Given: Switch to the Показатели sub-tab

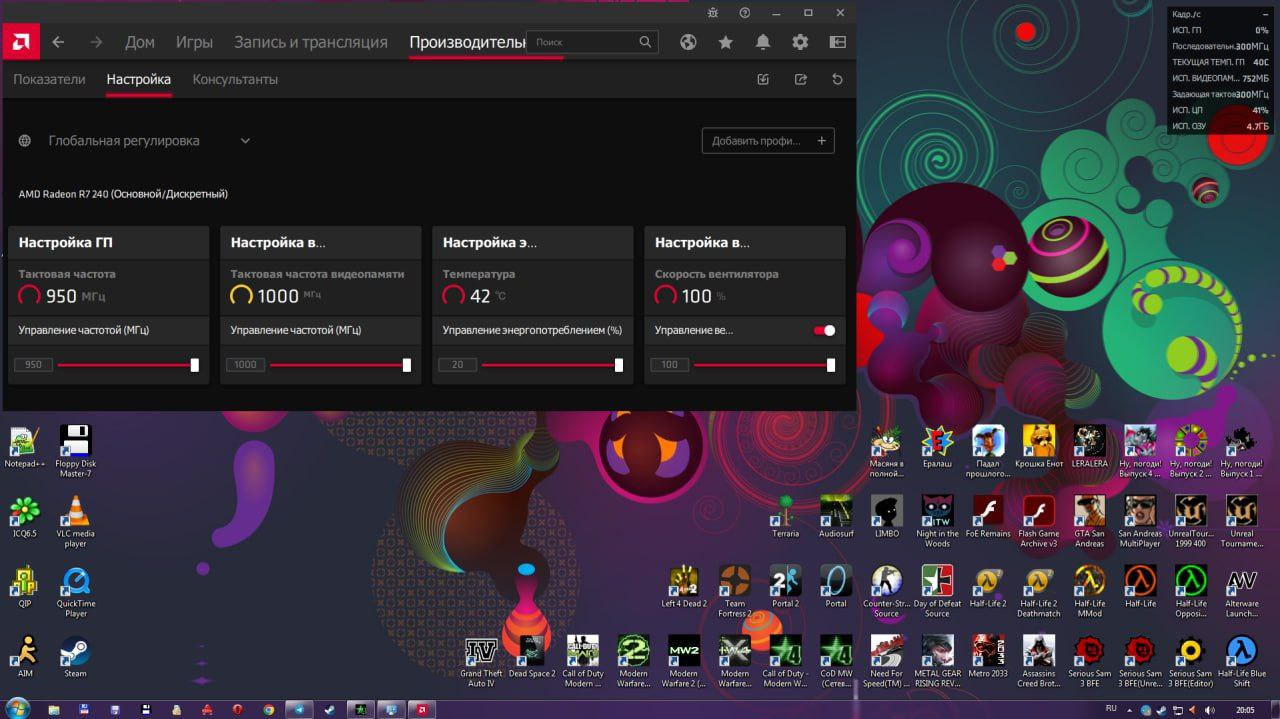Looking at the screenshot, I should [49, 79].
